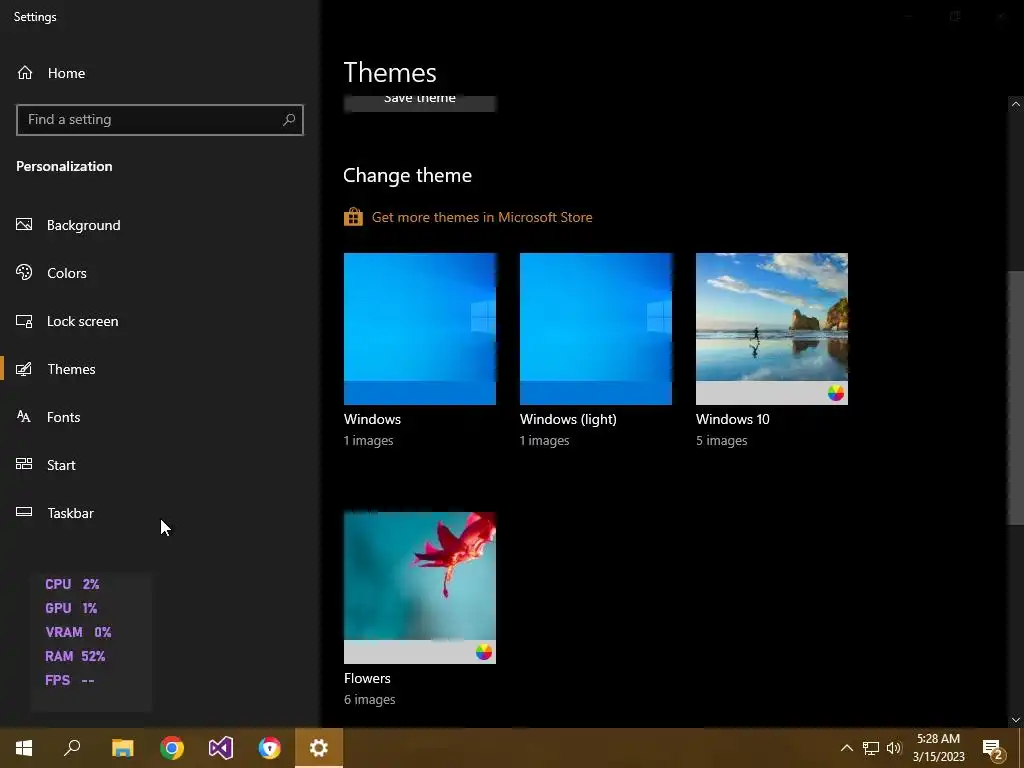
Task: Click the 'VRAM 0%' overlay reading
Action: click(78, 632)
